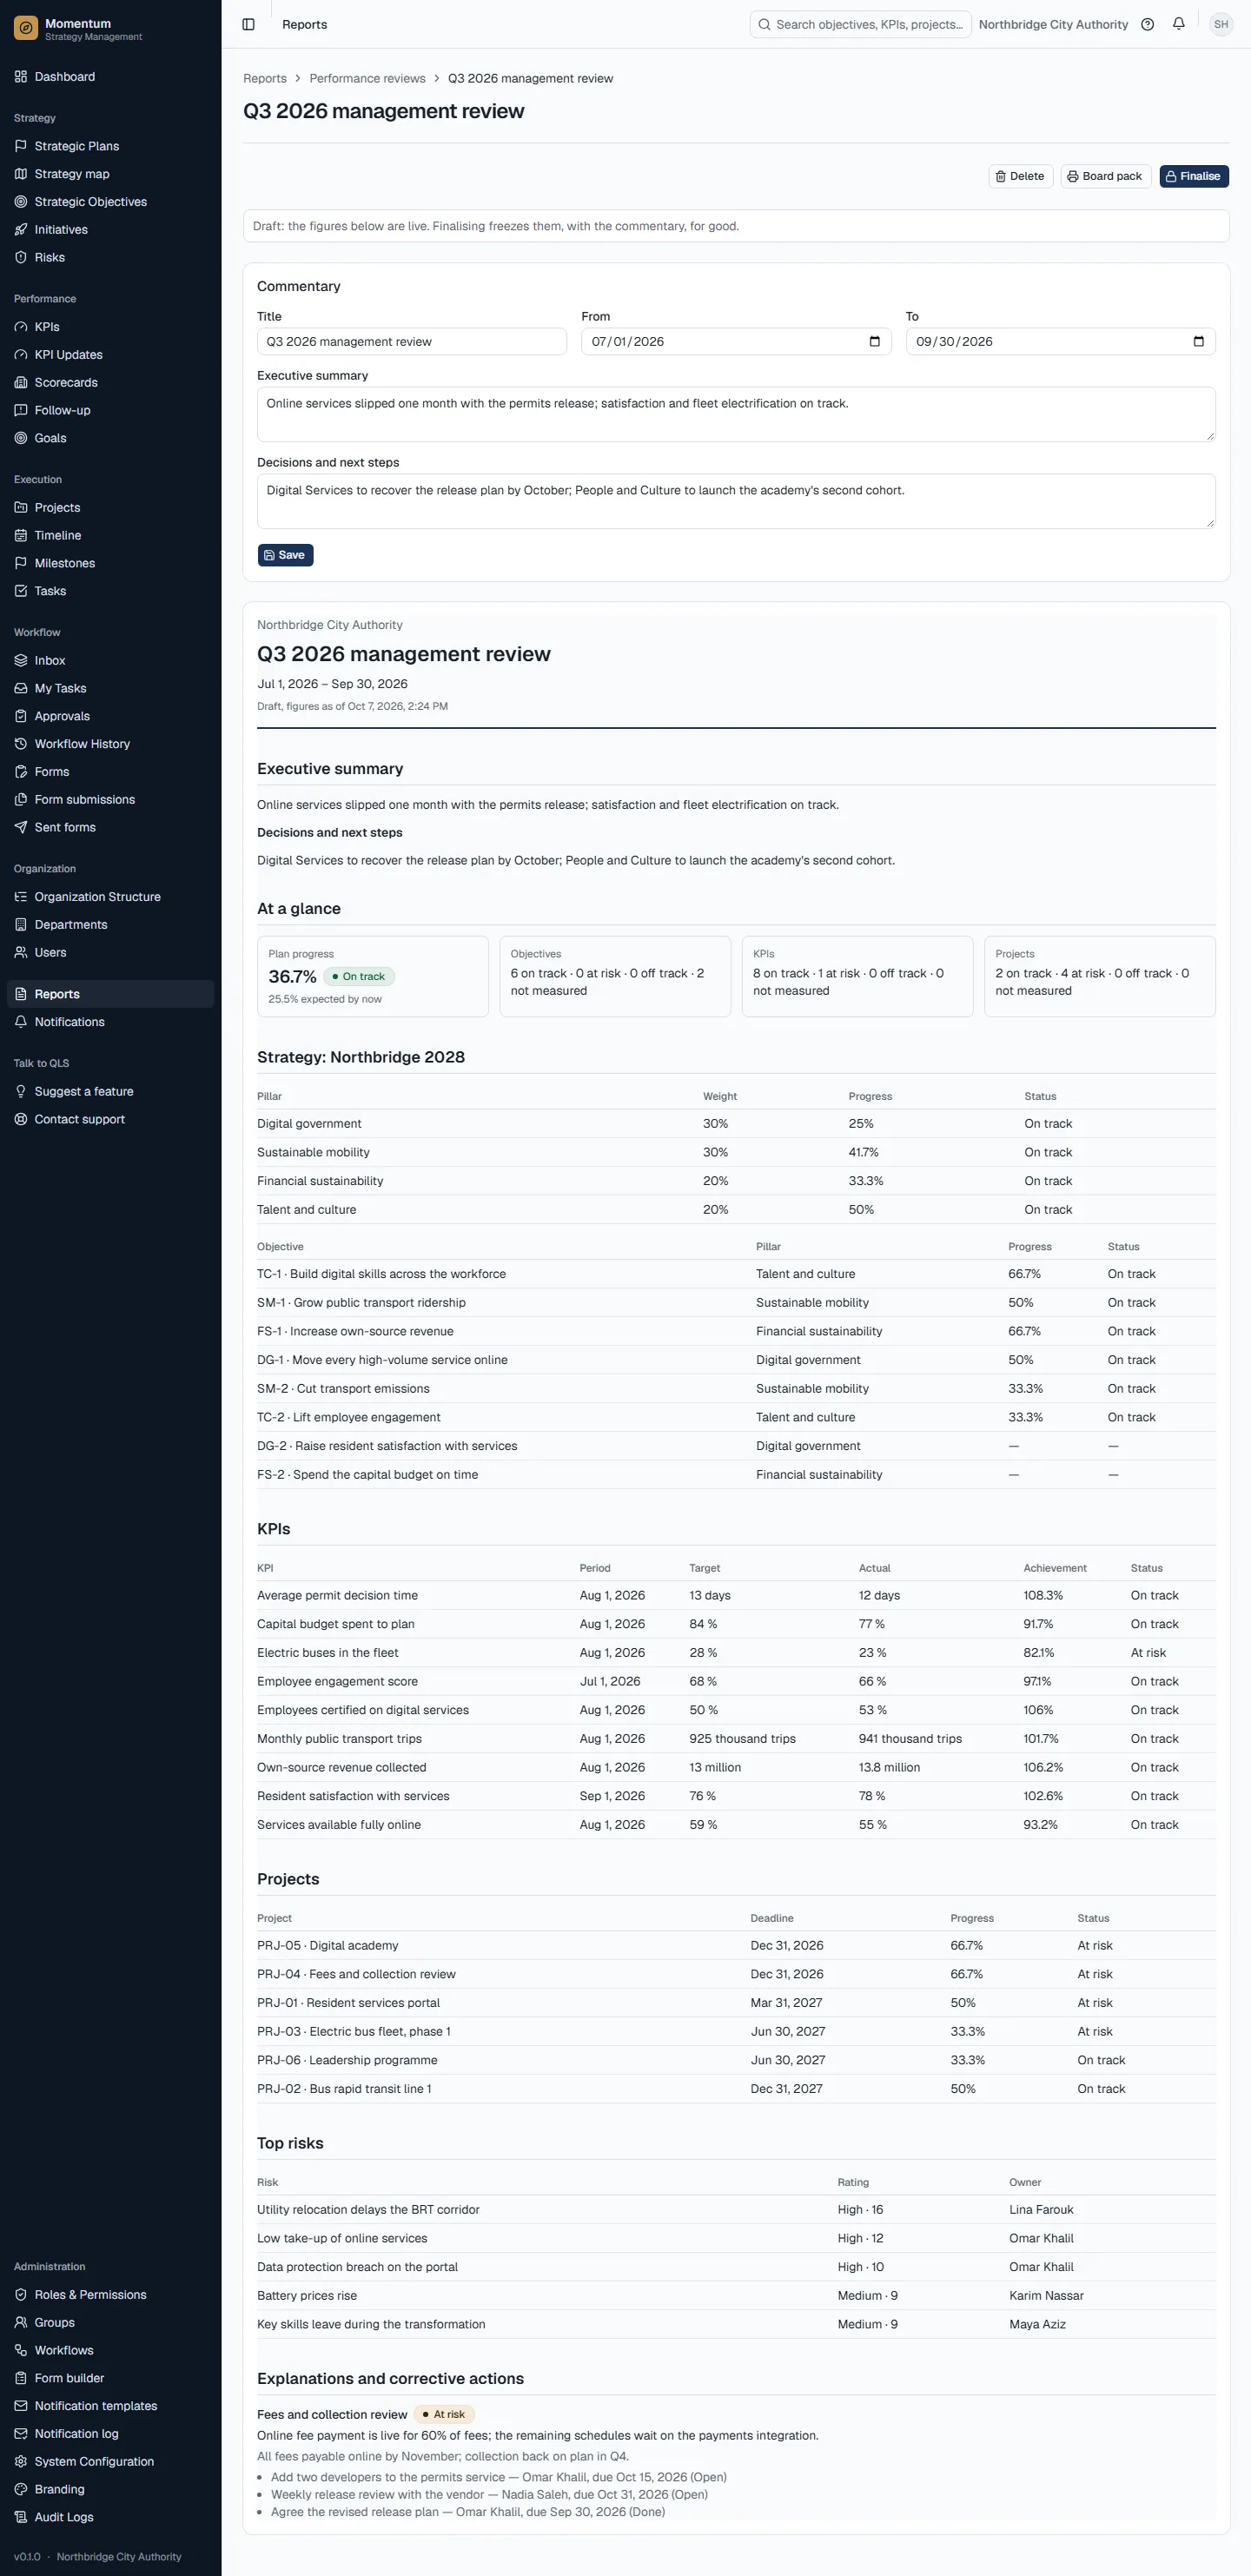Open the Northbridge City Authority organization switcher
Screen dimensions: 1251x2576
[1053, 25]
